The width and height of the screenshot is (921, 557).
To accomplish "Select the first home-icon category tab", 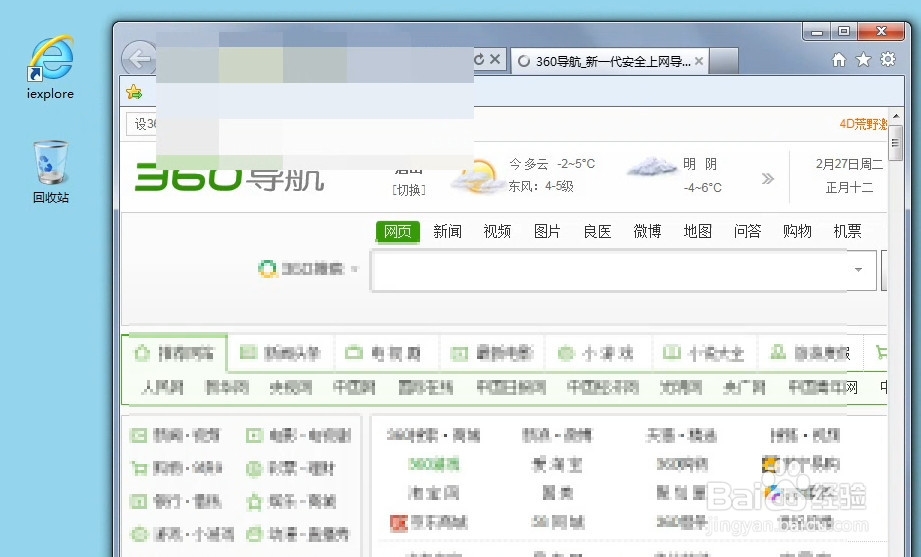I will 174,353.
